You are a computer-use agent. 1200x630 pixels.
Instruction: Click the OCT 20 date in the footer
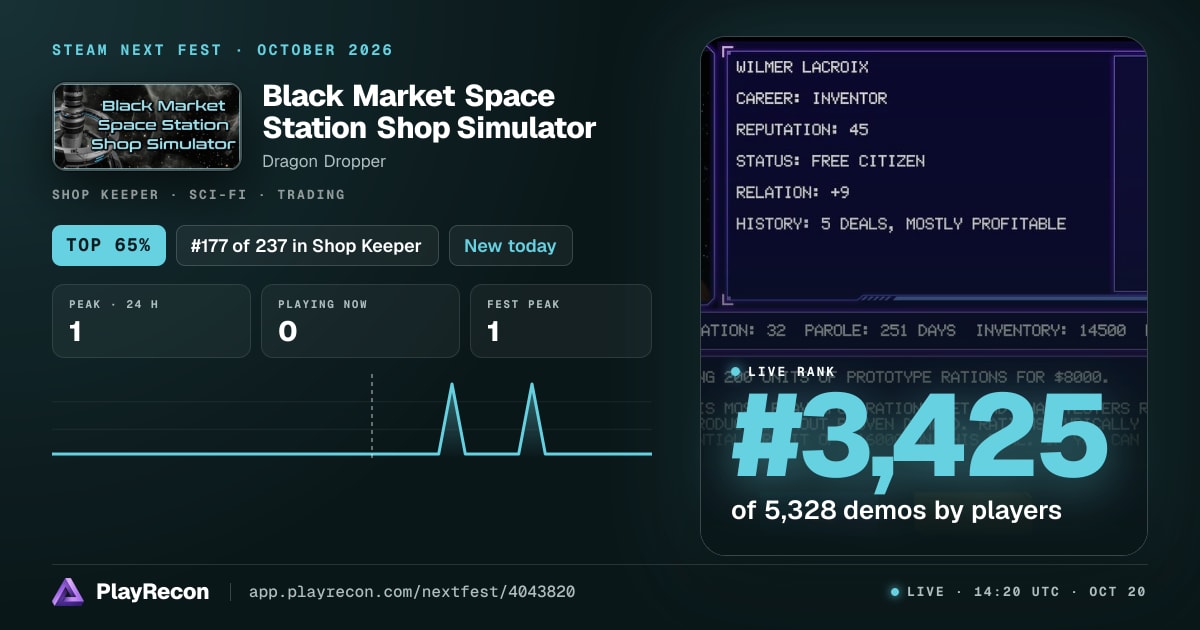(1118, 592)
